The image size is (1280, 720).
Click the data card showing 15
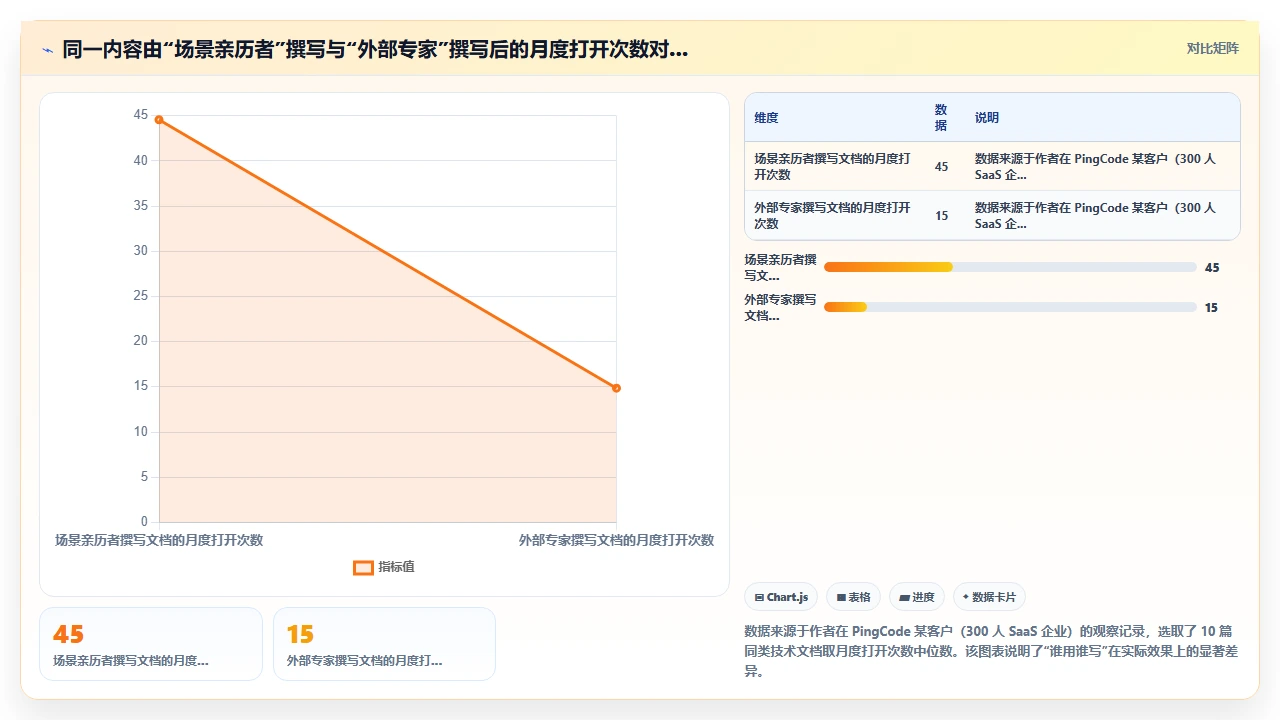pyautogui.click(x=384, y=644)
